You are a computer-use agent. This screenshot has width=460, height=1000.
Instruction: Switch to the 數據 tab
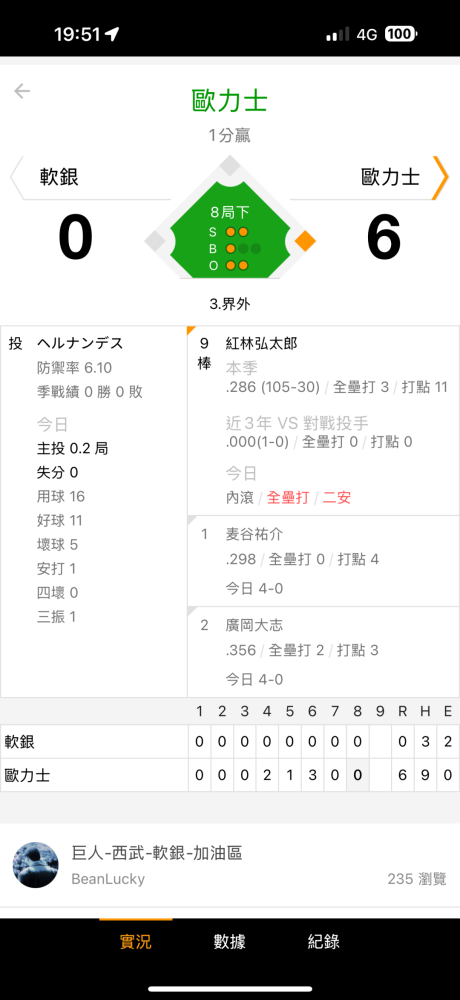[230, 941]
